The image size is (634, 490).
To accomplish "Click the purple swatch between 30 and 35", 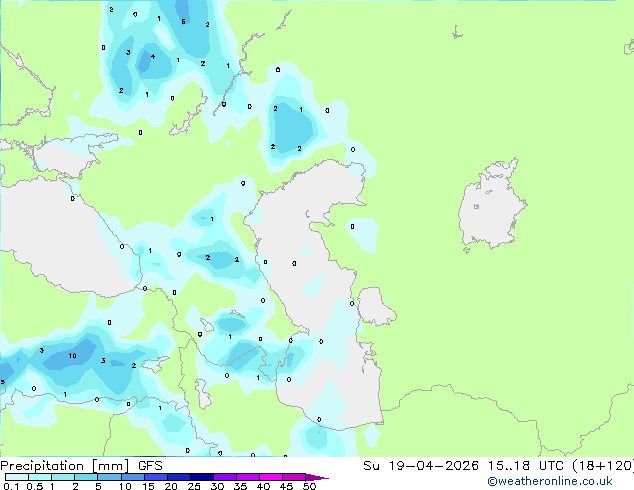I will (x=224, y=477).
